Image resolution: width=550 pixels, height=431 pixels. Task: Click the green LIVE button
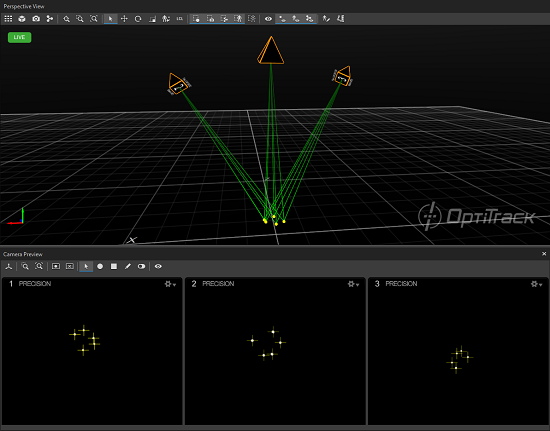[x=20, y=37]
